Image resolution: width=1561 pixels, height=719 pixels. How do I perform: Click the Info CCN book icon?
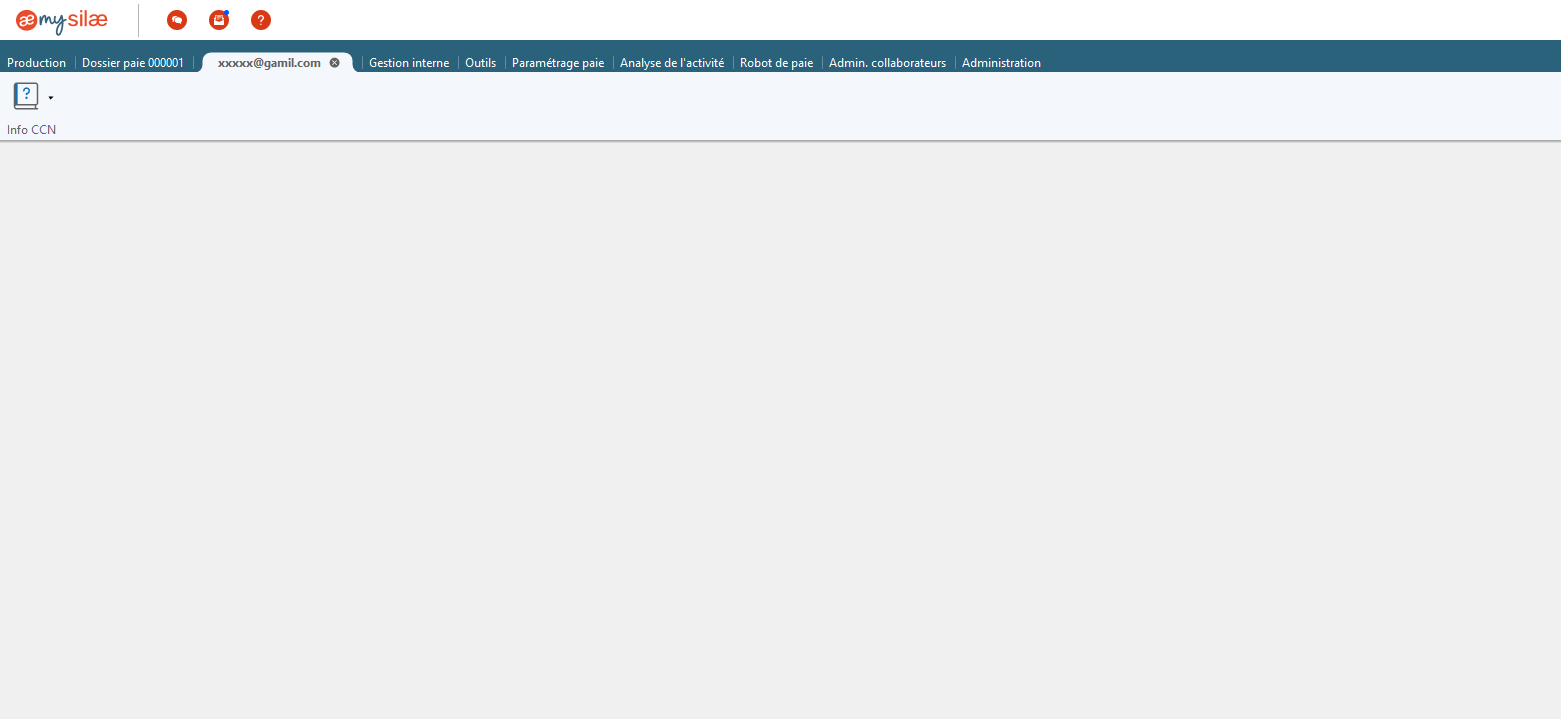click(26, 96)
